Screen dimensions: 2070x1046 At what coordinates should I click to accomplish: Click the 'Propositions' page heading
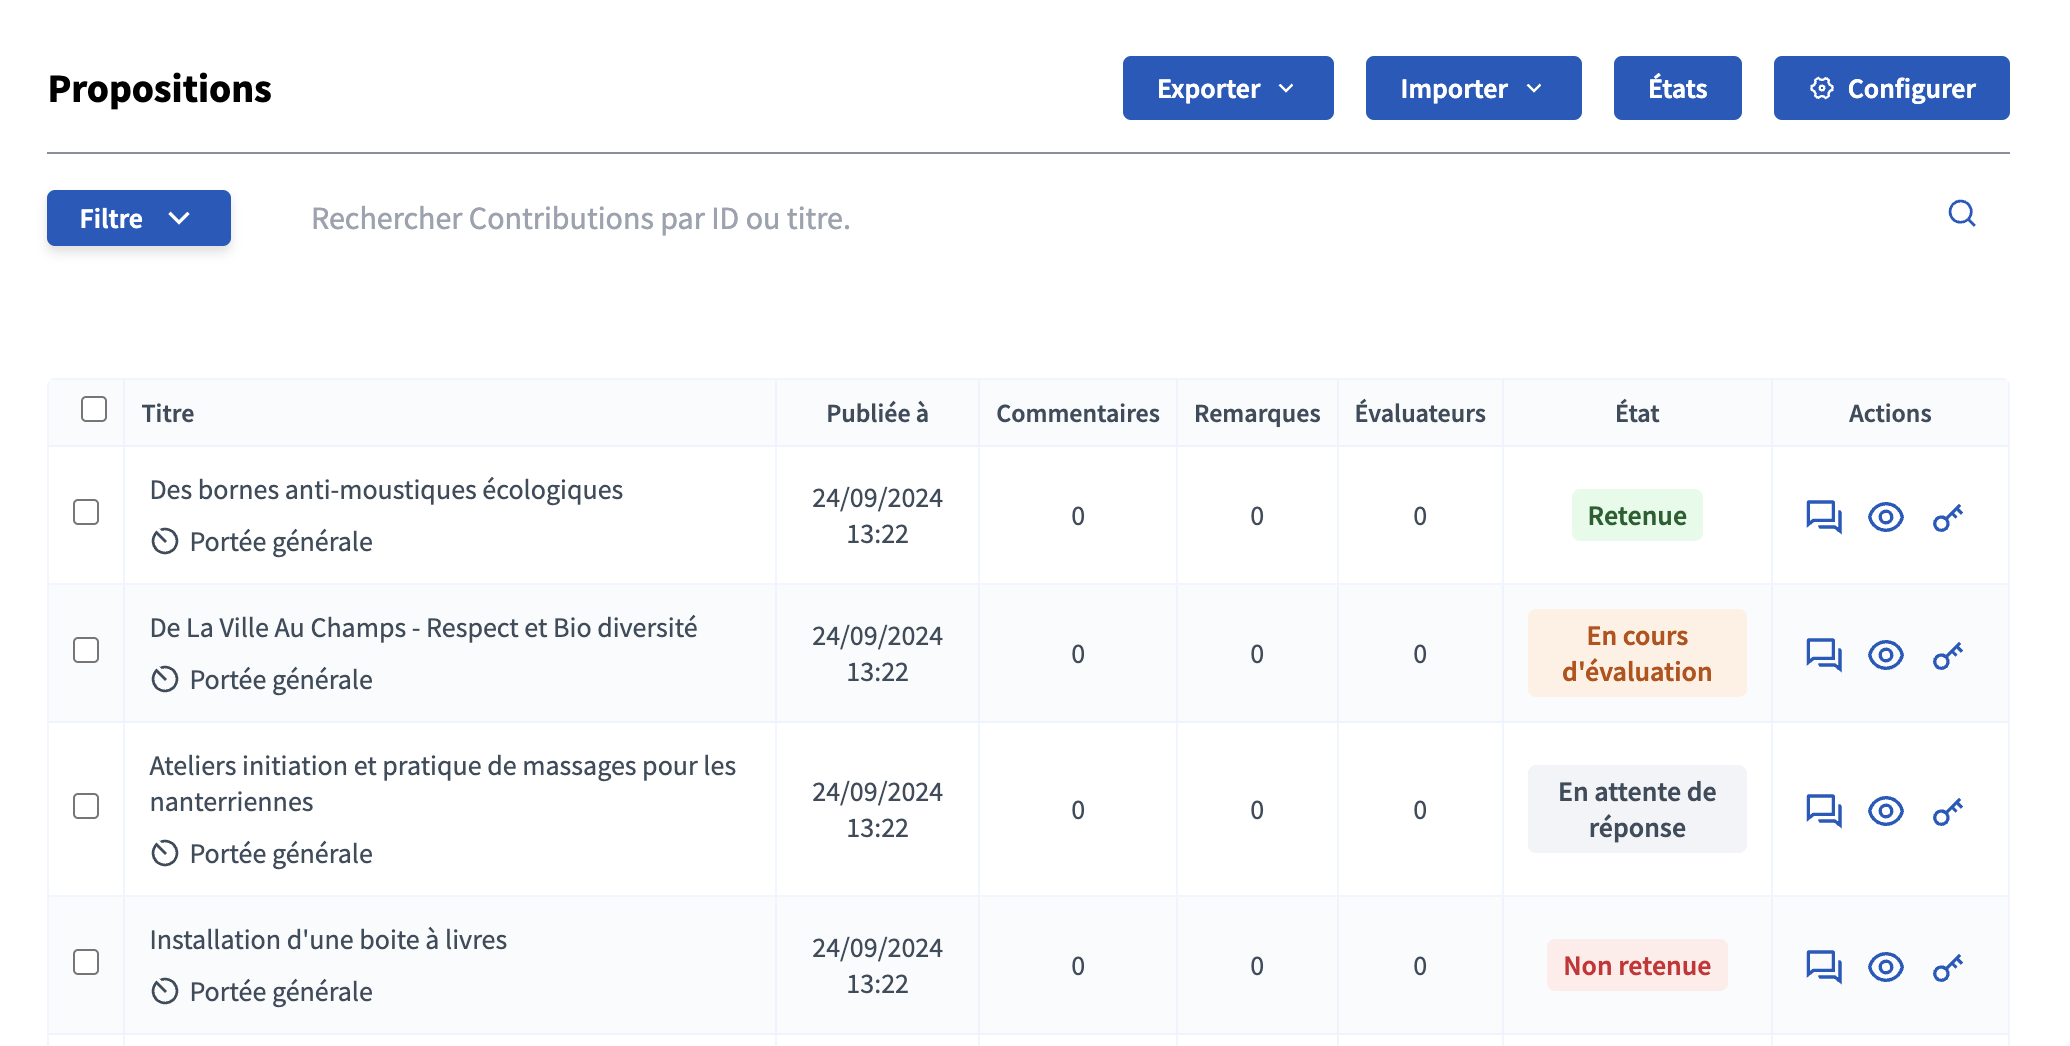coord(160,88)
